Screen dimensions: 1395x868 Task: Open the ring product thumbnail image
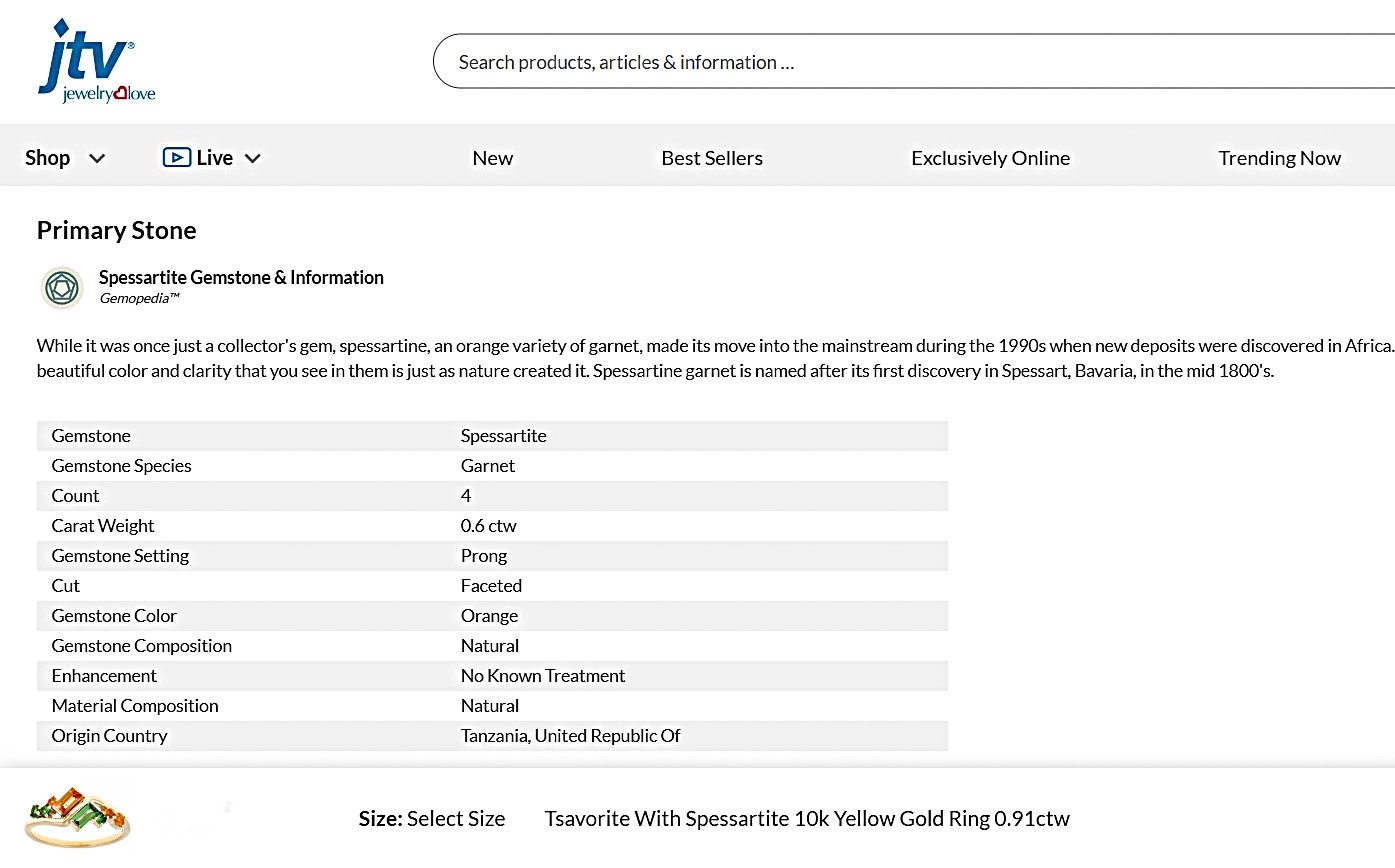78,818
